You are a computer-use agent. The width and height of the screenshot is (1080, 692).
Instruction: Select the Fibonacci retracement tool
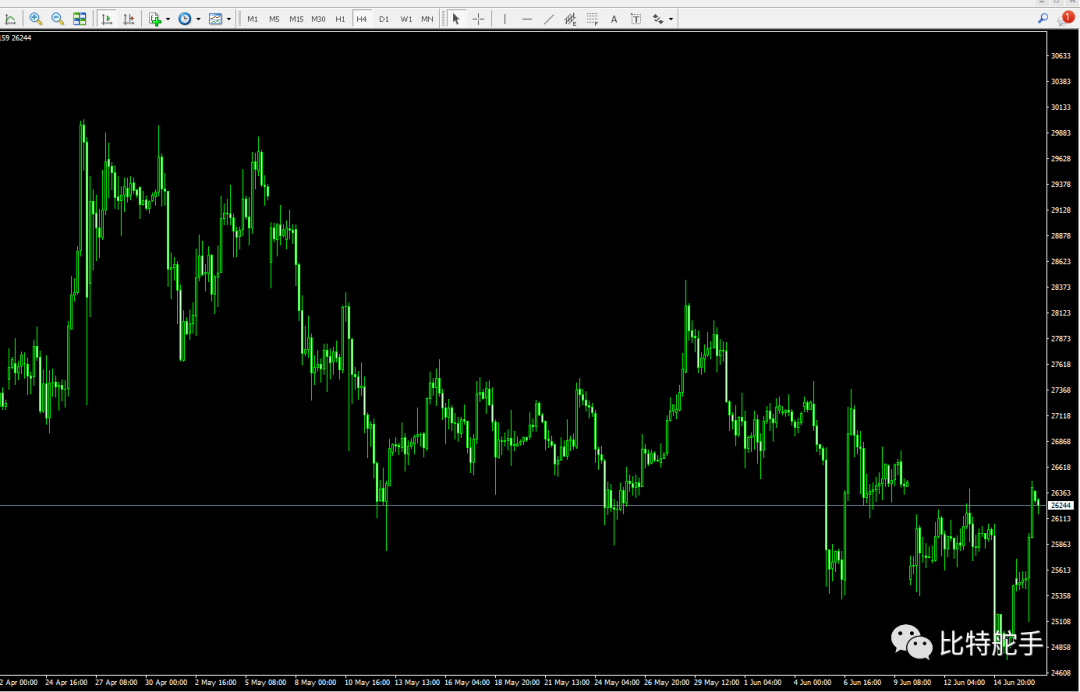(592, 19)
